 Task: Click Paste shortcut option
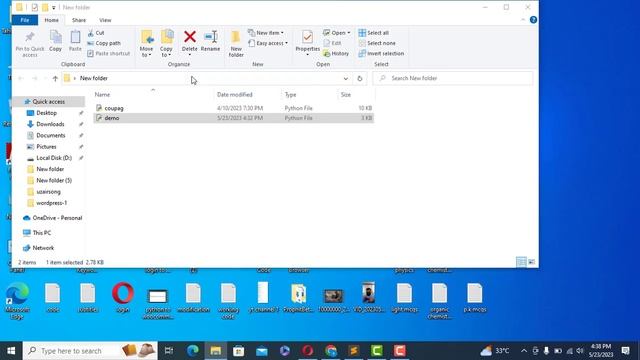tap(109, 53)
